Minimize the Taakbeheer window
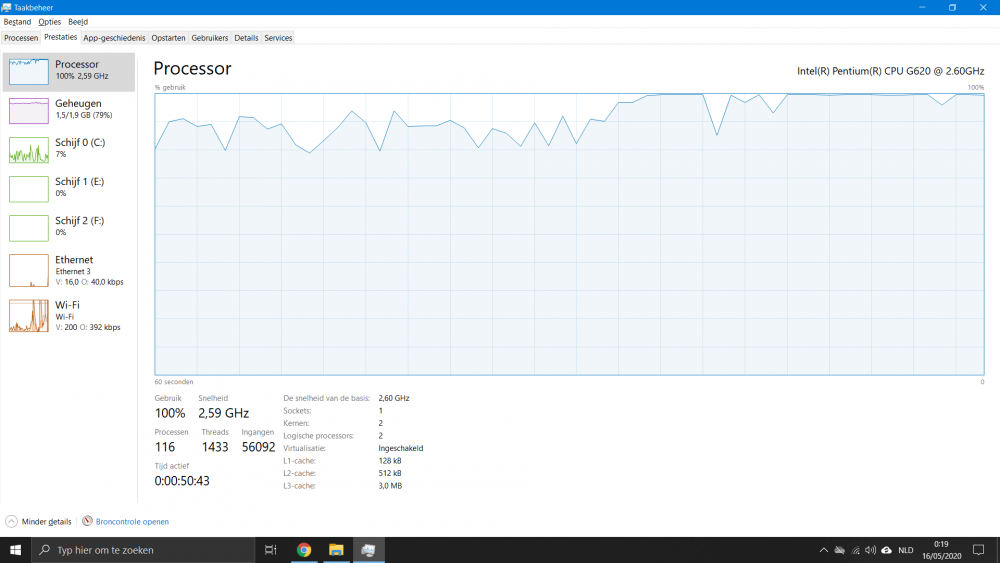1000x563 pixels. [x=922, y=8]
